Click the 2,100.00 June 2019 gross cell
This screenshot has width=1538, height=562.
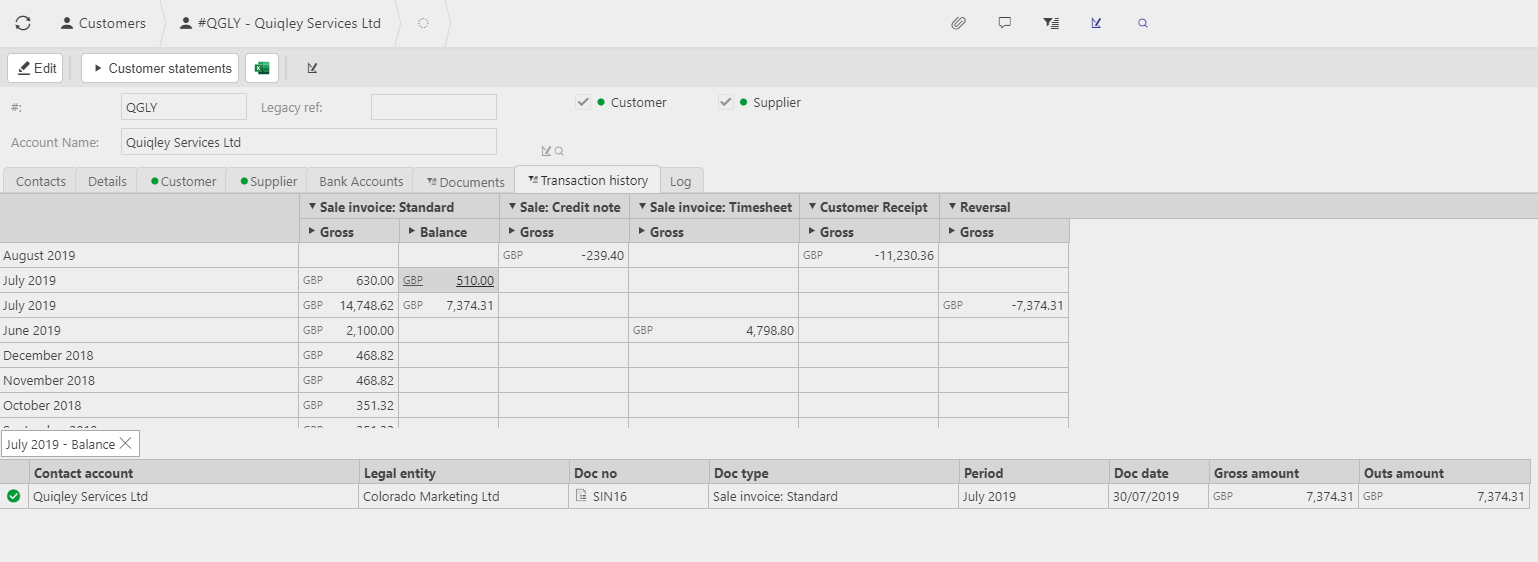pyautogui.click(x=348, y=330)
